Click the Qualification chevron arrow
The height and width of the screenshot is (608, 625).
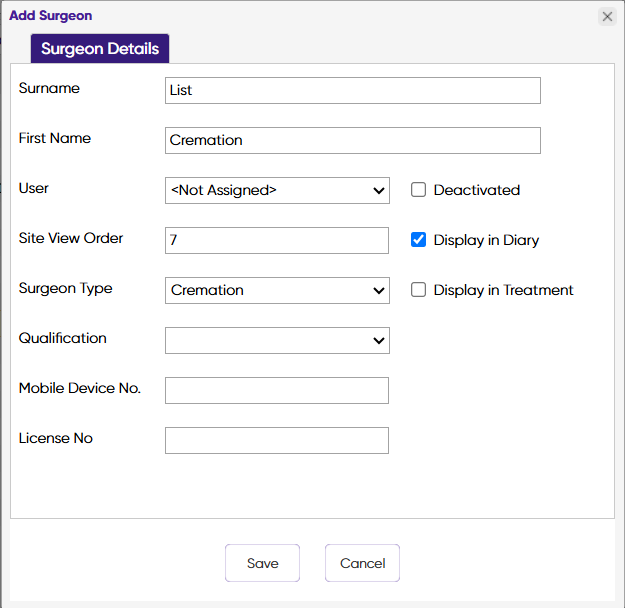coord(379,341)
